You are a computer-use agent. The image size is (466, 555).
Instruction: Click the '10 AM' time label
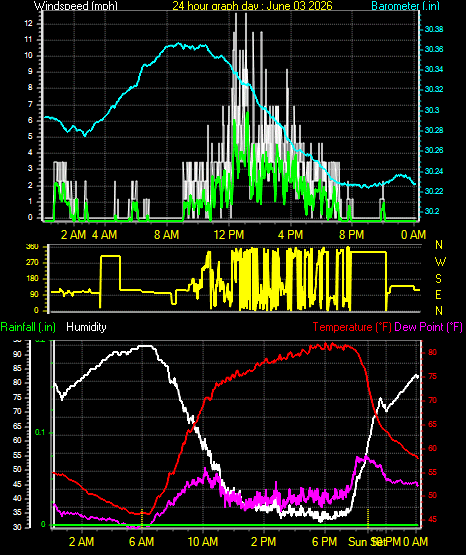point(203,542)
